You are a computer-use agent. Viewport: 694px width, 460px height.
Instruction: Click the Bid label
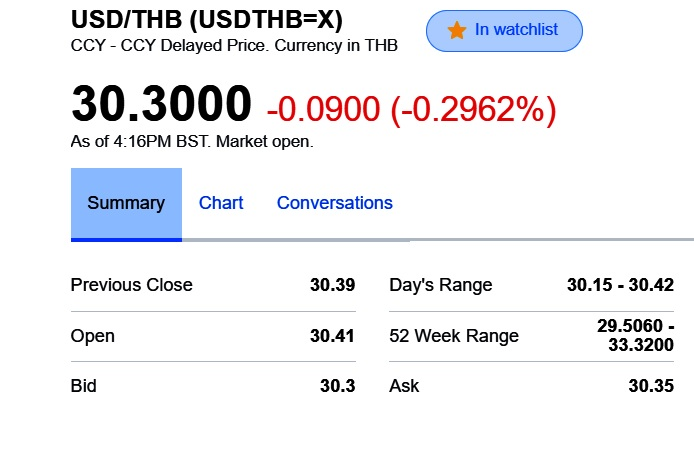83,386
